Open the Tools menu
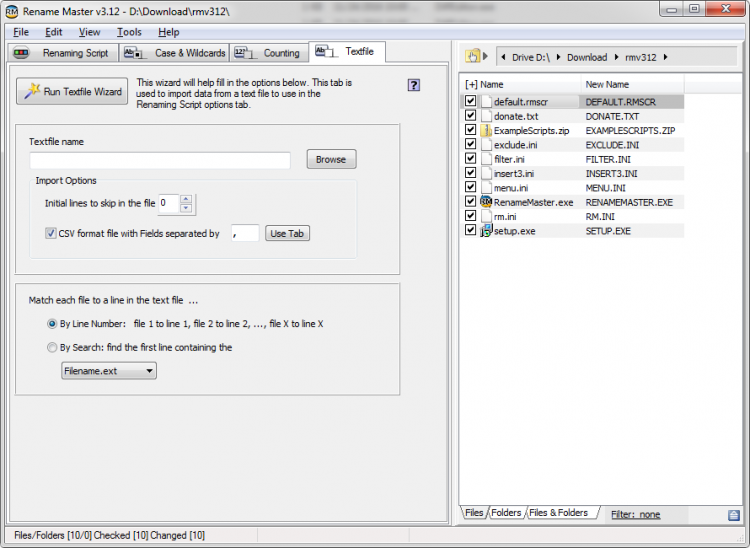Screen dimensions: 750x548 coord(129,32)
